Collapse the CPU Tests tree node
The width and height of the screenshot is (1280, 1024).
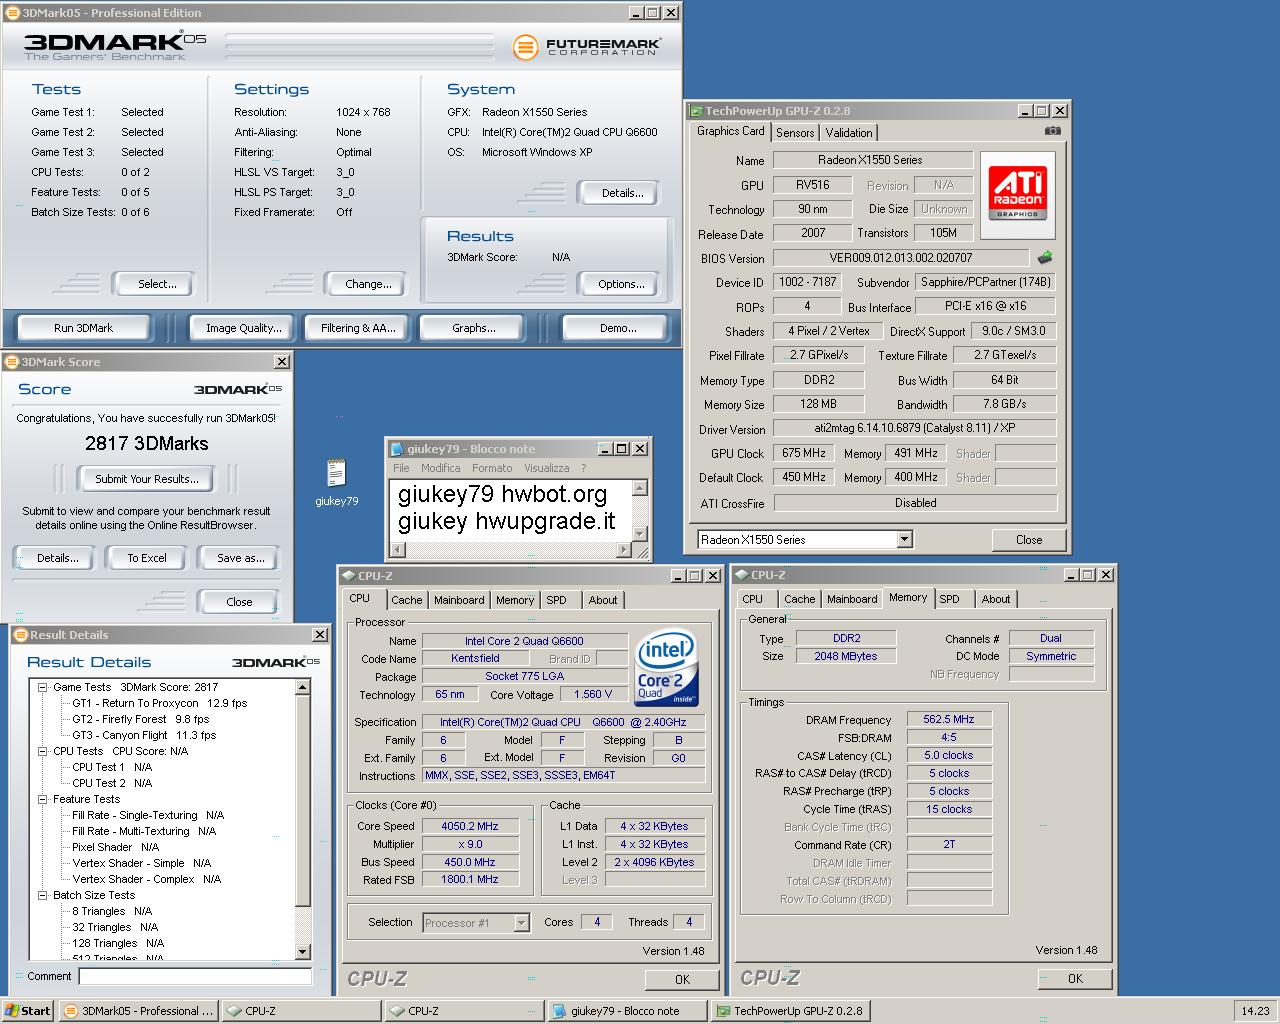(43, 751)
